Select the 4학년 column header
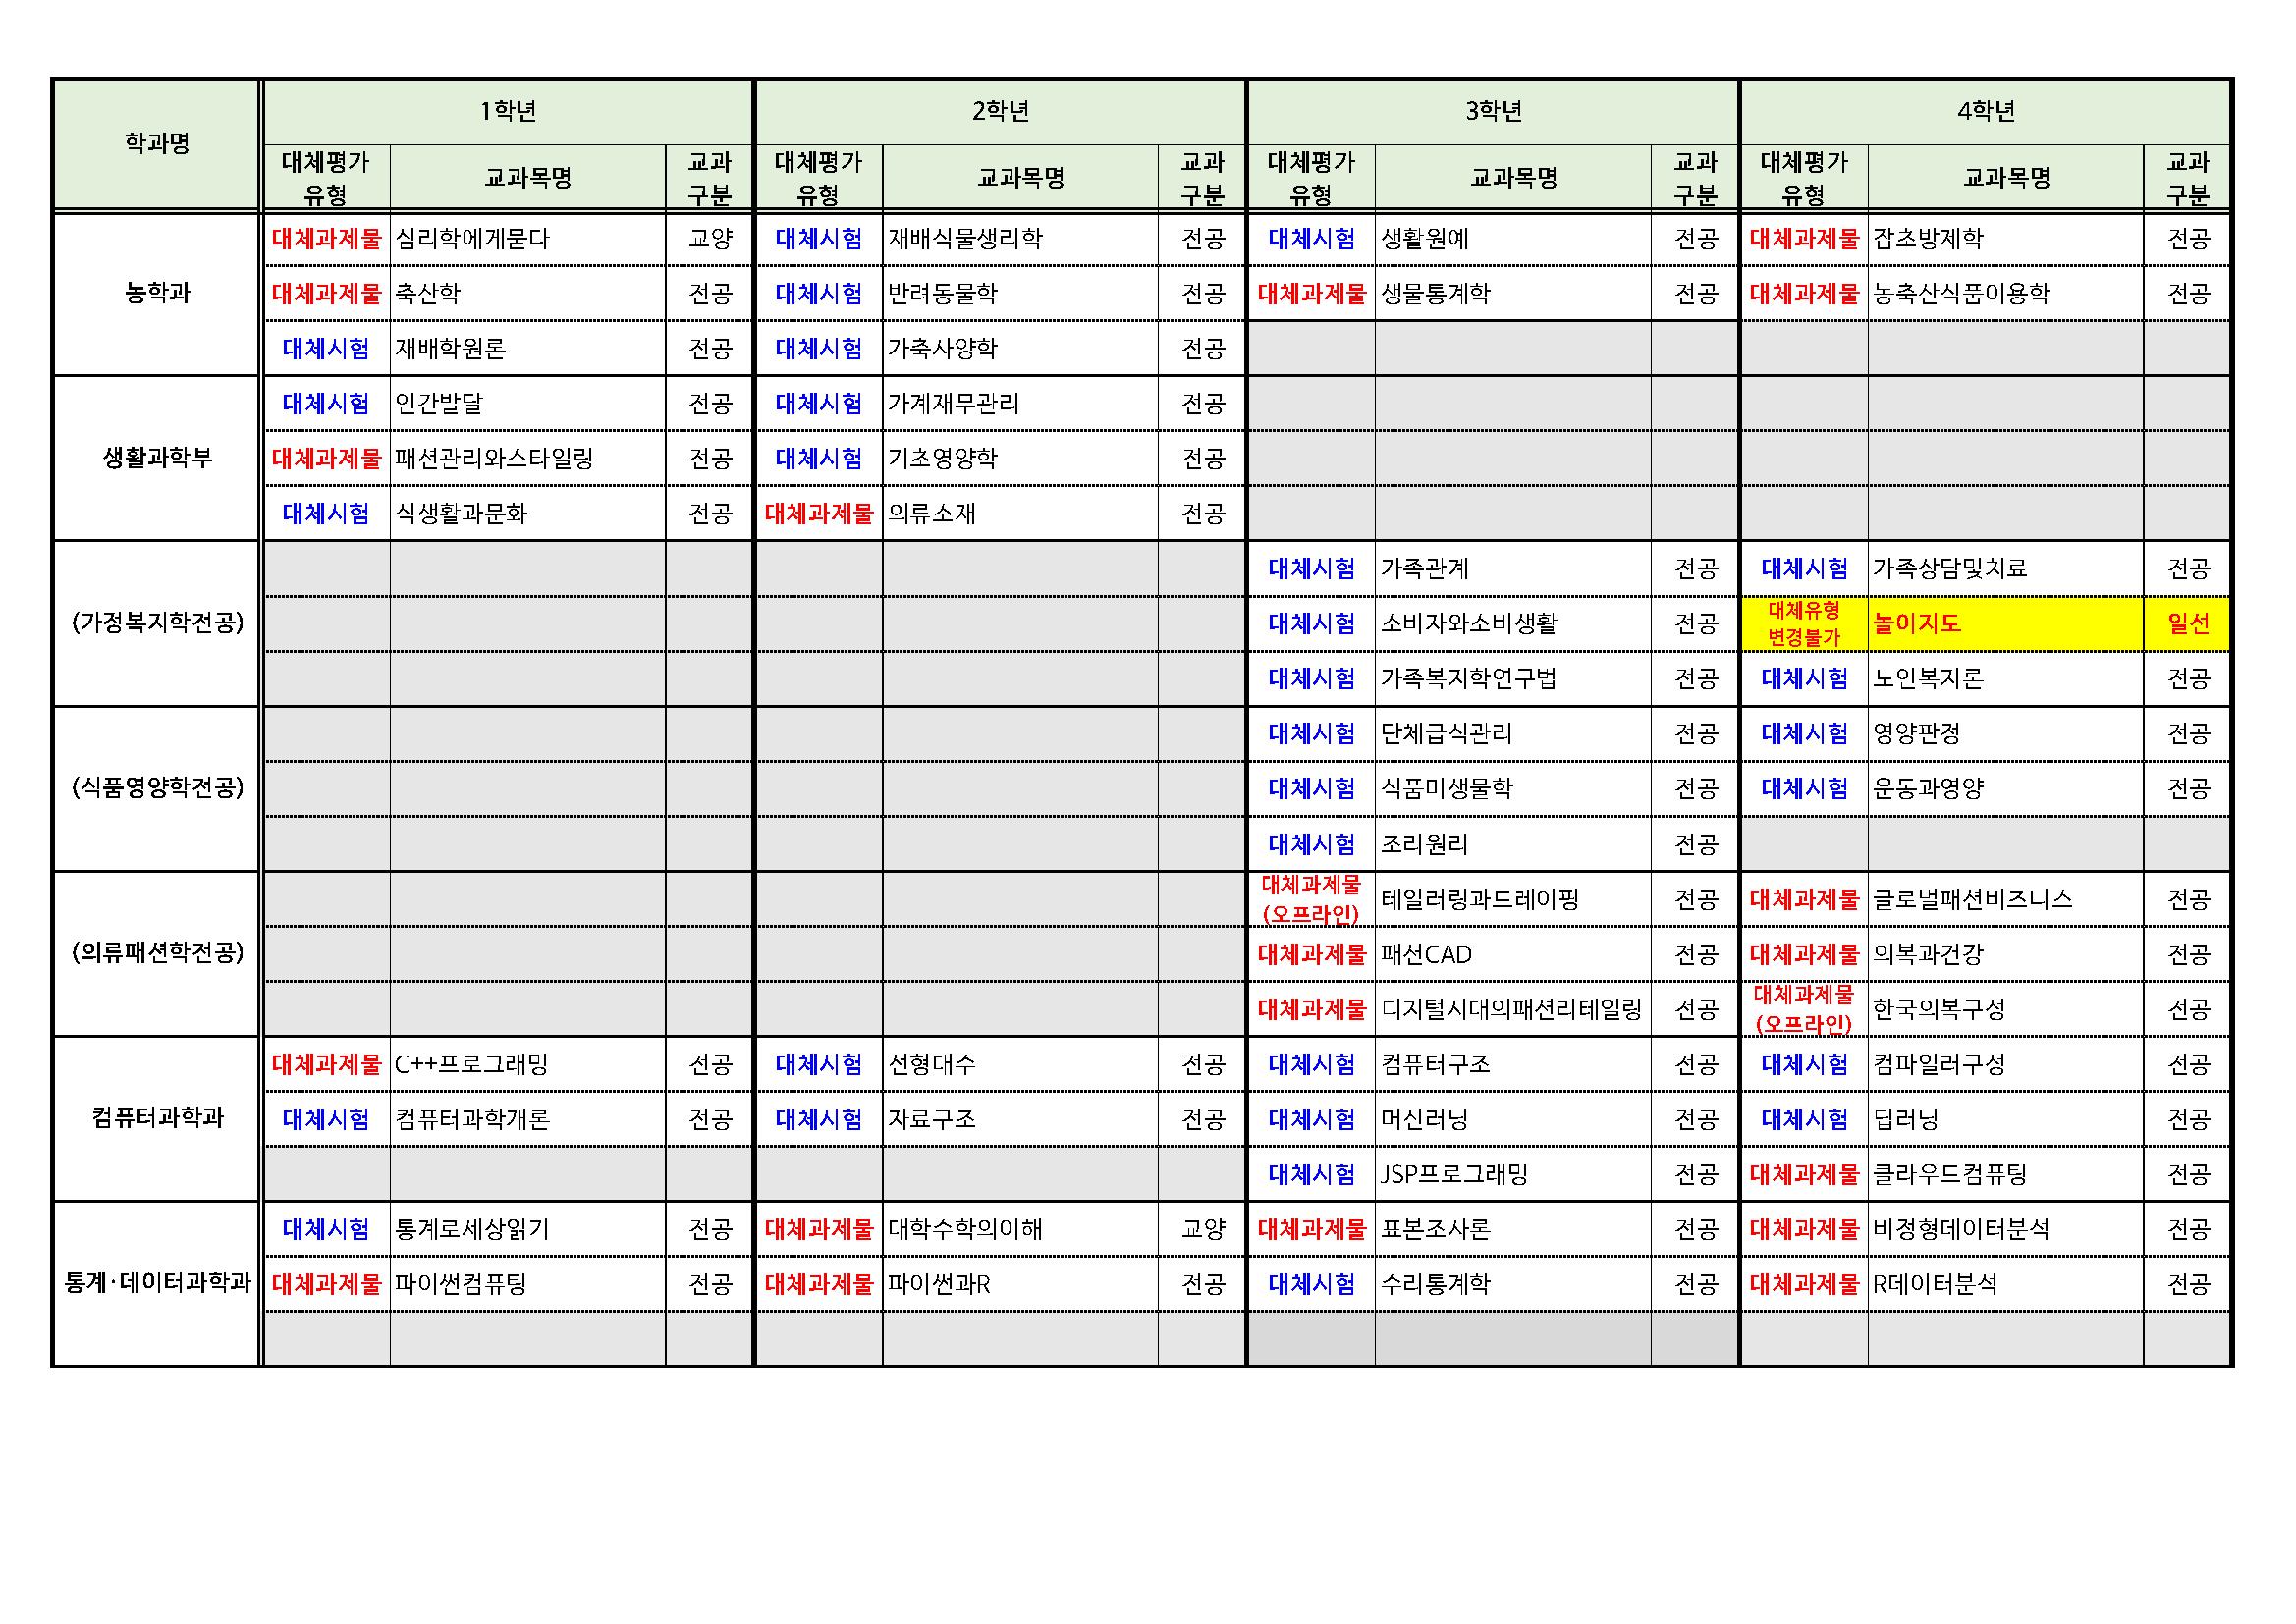The height and width of the screenshot is (1624, 2296). click(x=1986, y=111)
